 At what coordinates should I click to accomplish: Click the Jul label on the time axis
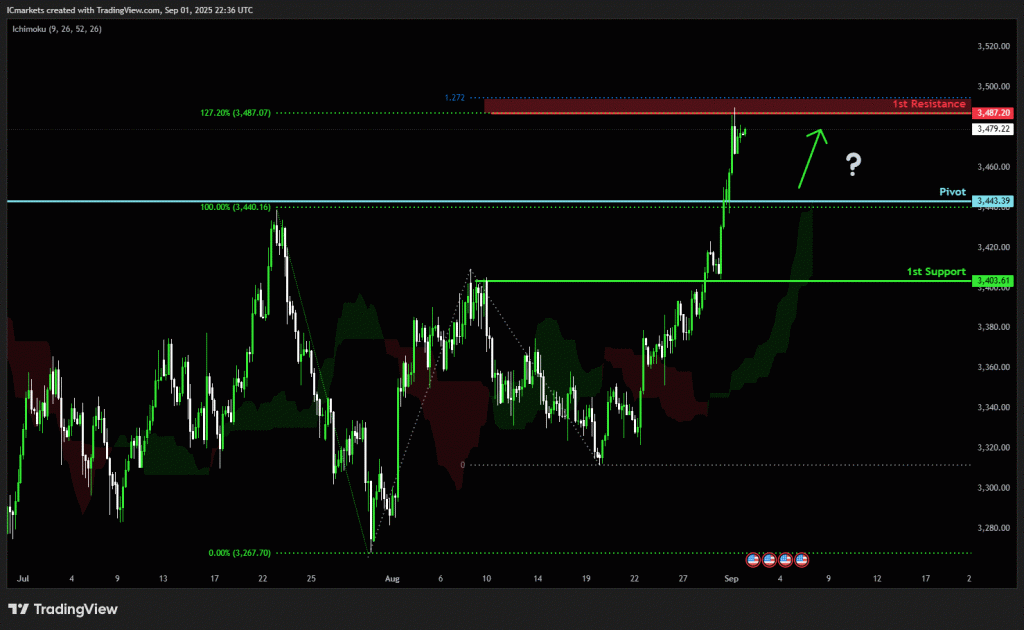(23, 578)
